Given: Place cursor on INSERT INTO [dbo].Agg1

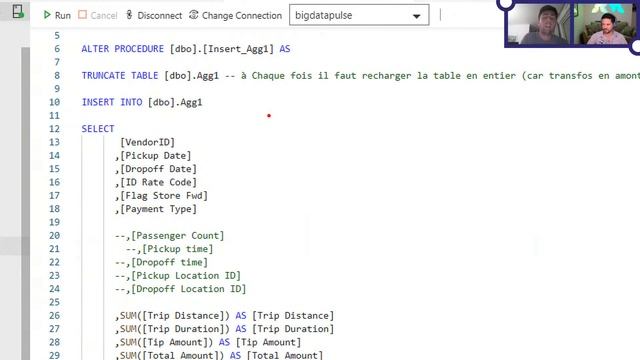Looking at the screenshot, I should 142,102.
